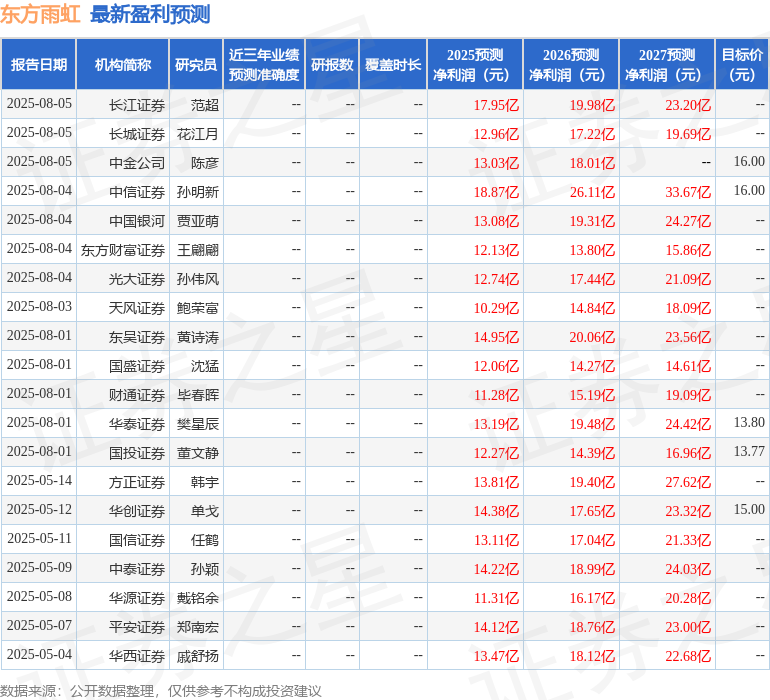Select researcher 孙伟风 cell

198,279
